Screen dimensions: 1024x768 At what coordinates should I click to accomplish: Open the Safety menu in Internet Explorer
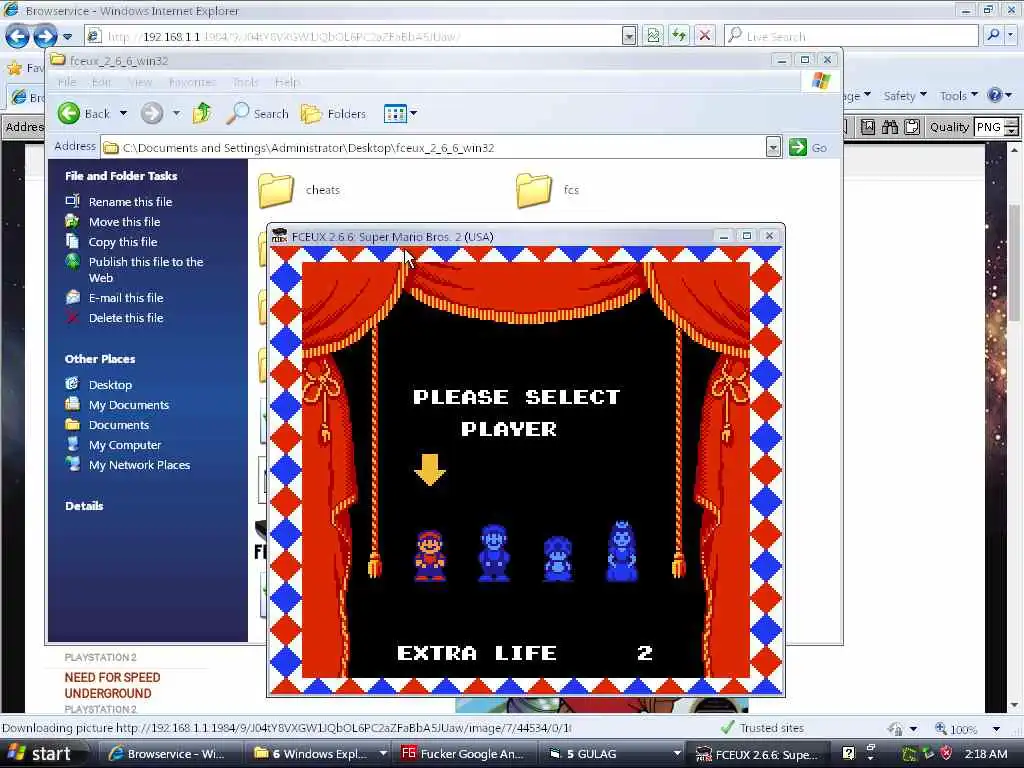point(905,96)
